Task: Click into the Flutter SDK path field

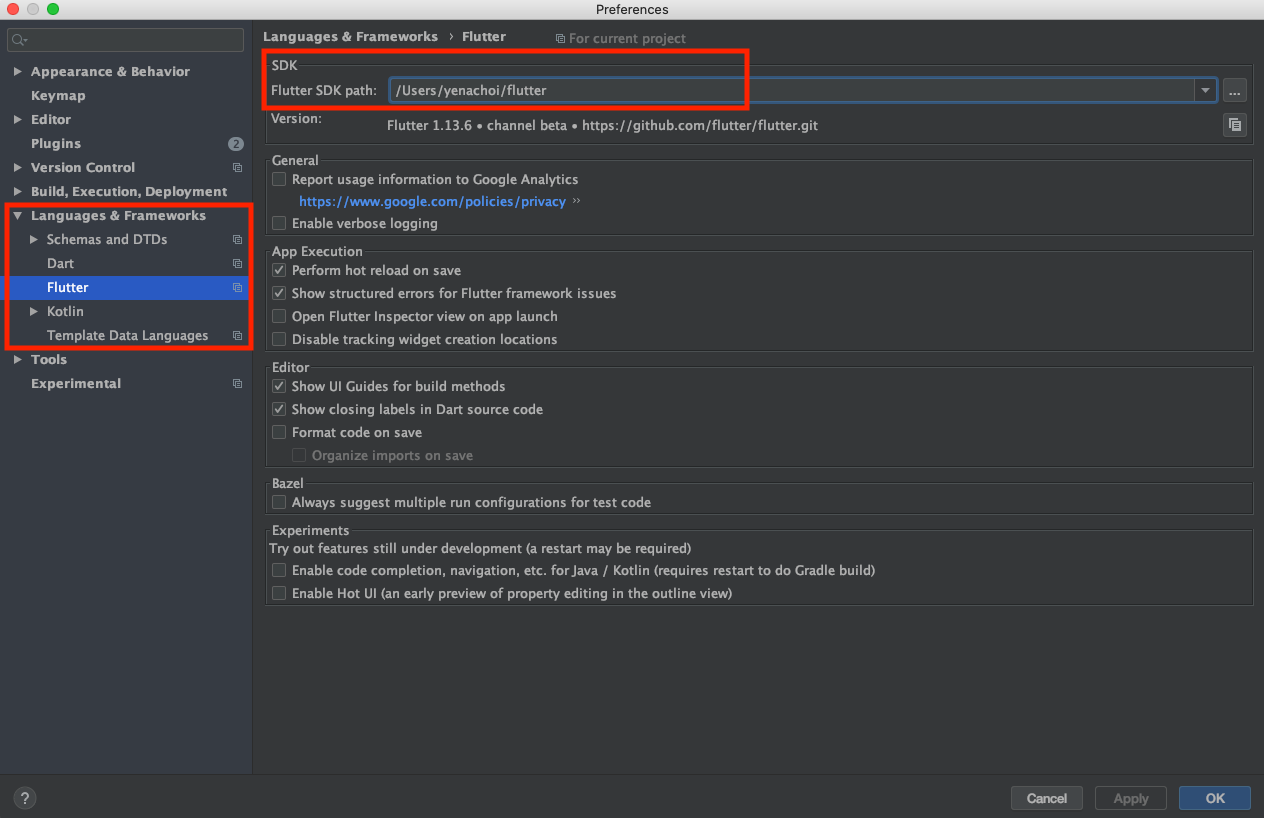Action: coord(792,90)
